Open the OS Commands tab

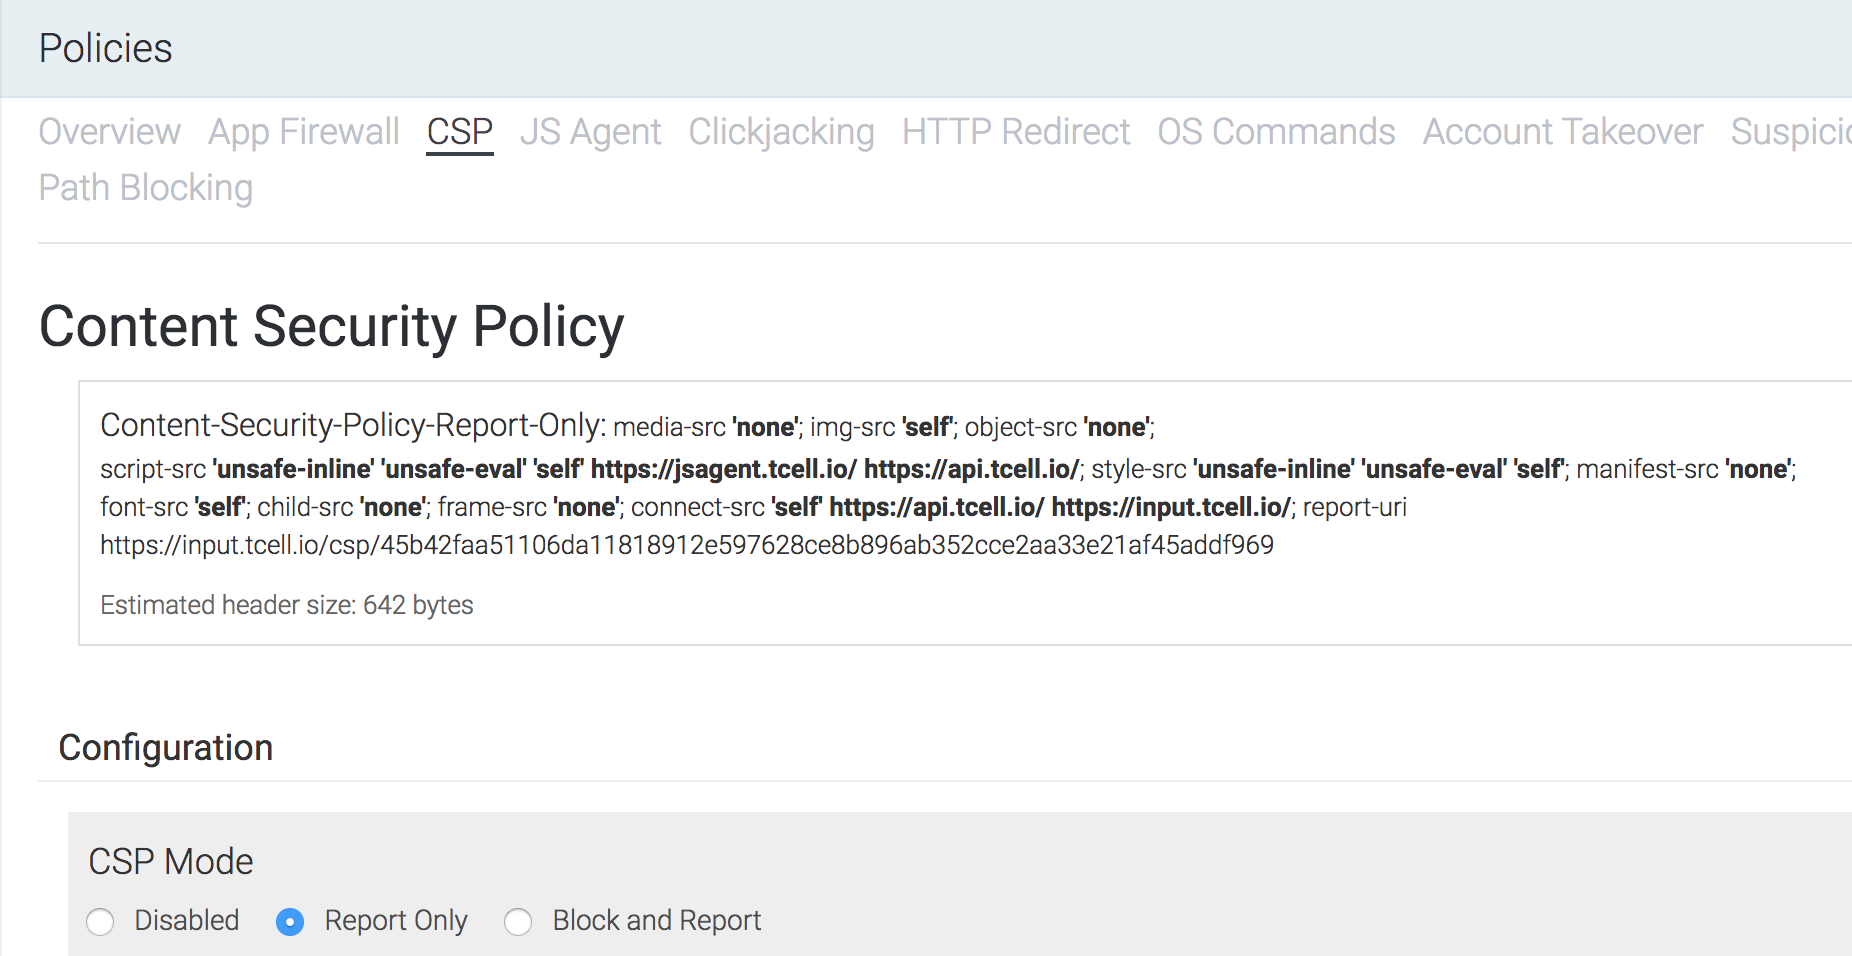(1276, 132)
